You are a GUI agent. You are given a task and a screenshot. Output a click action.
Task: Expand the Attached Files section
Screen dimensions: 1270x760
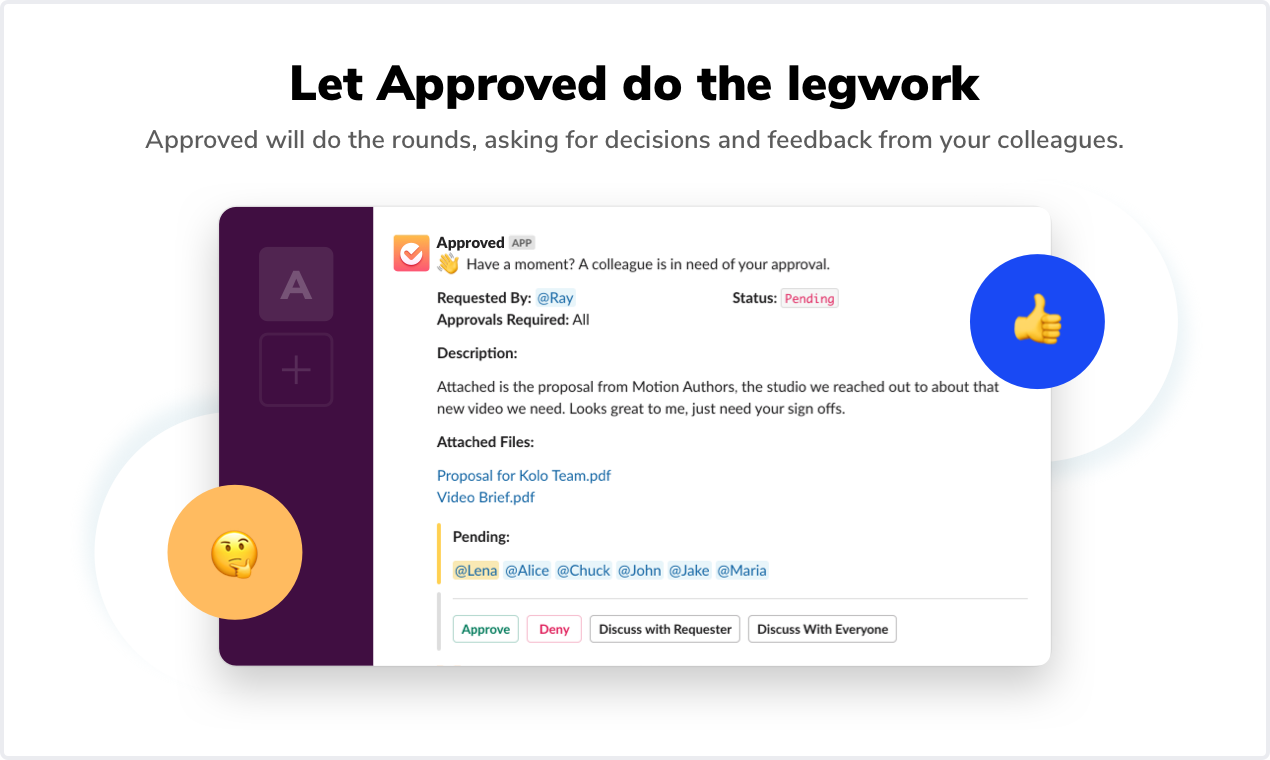(x=486, y=441)
